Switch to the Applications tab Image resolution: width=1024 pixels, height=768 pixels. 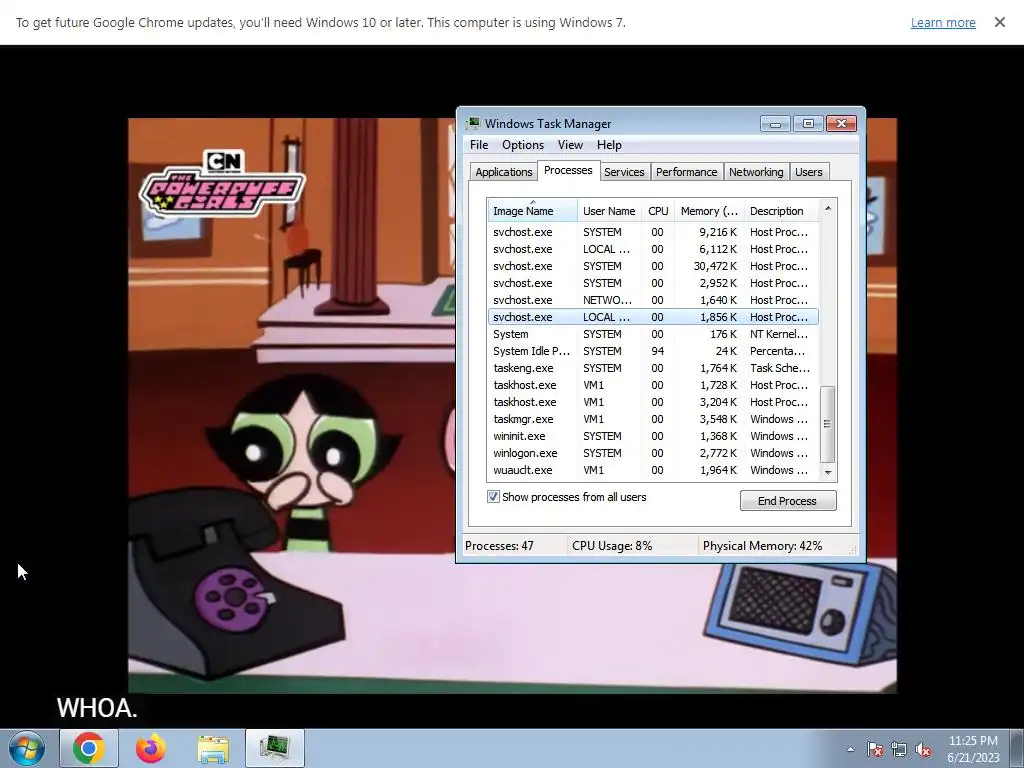tap(504, 172)
